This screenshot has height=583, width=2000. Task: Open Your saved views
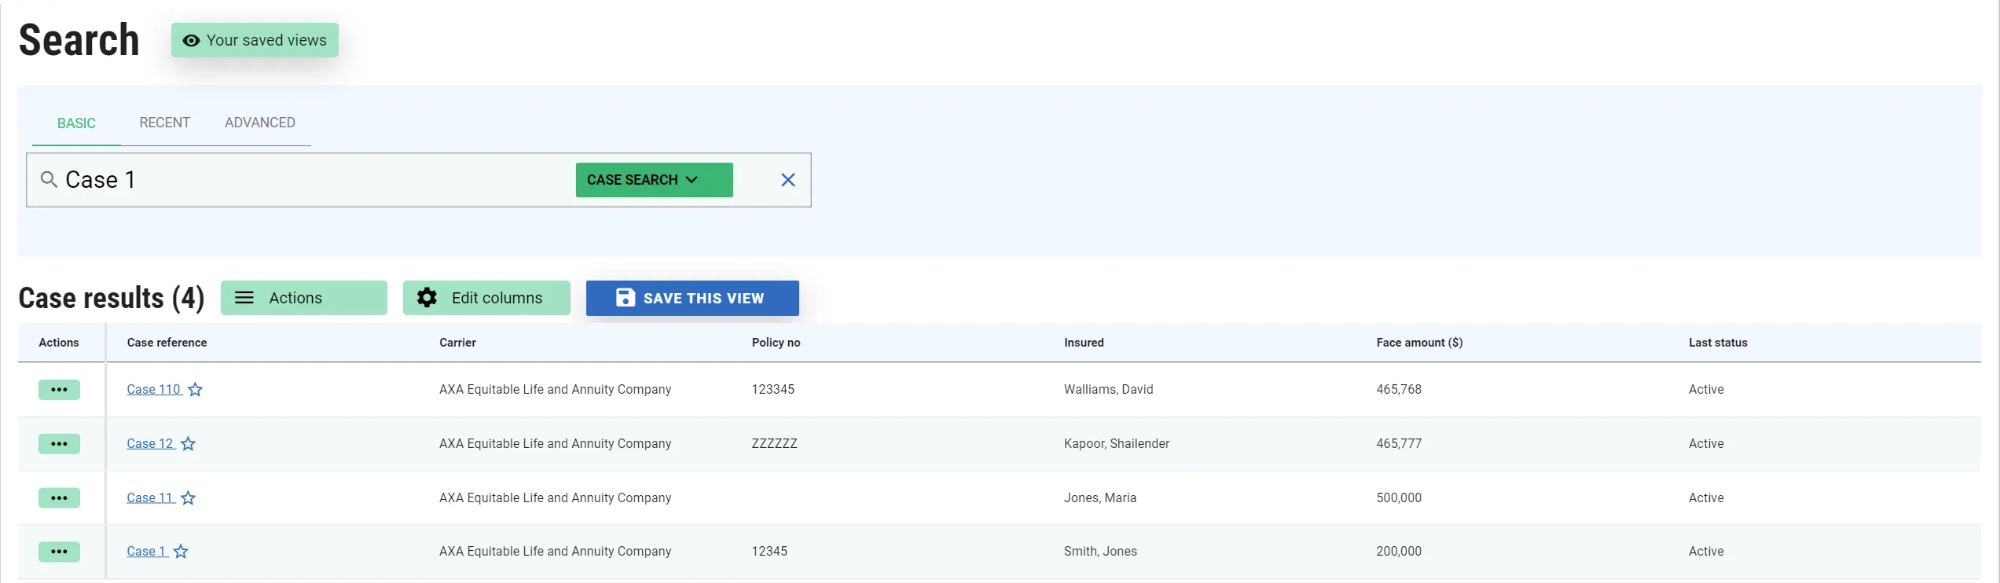pyautogui.click(x=255, y=41)
